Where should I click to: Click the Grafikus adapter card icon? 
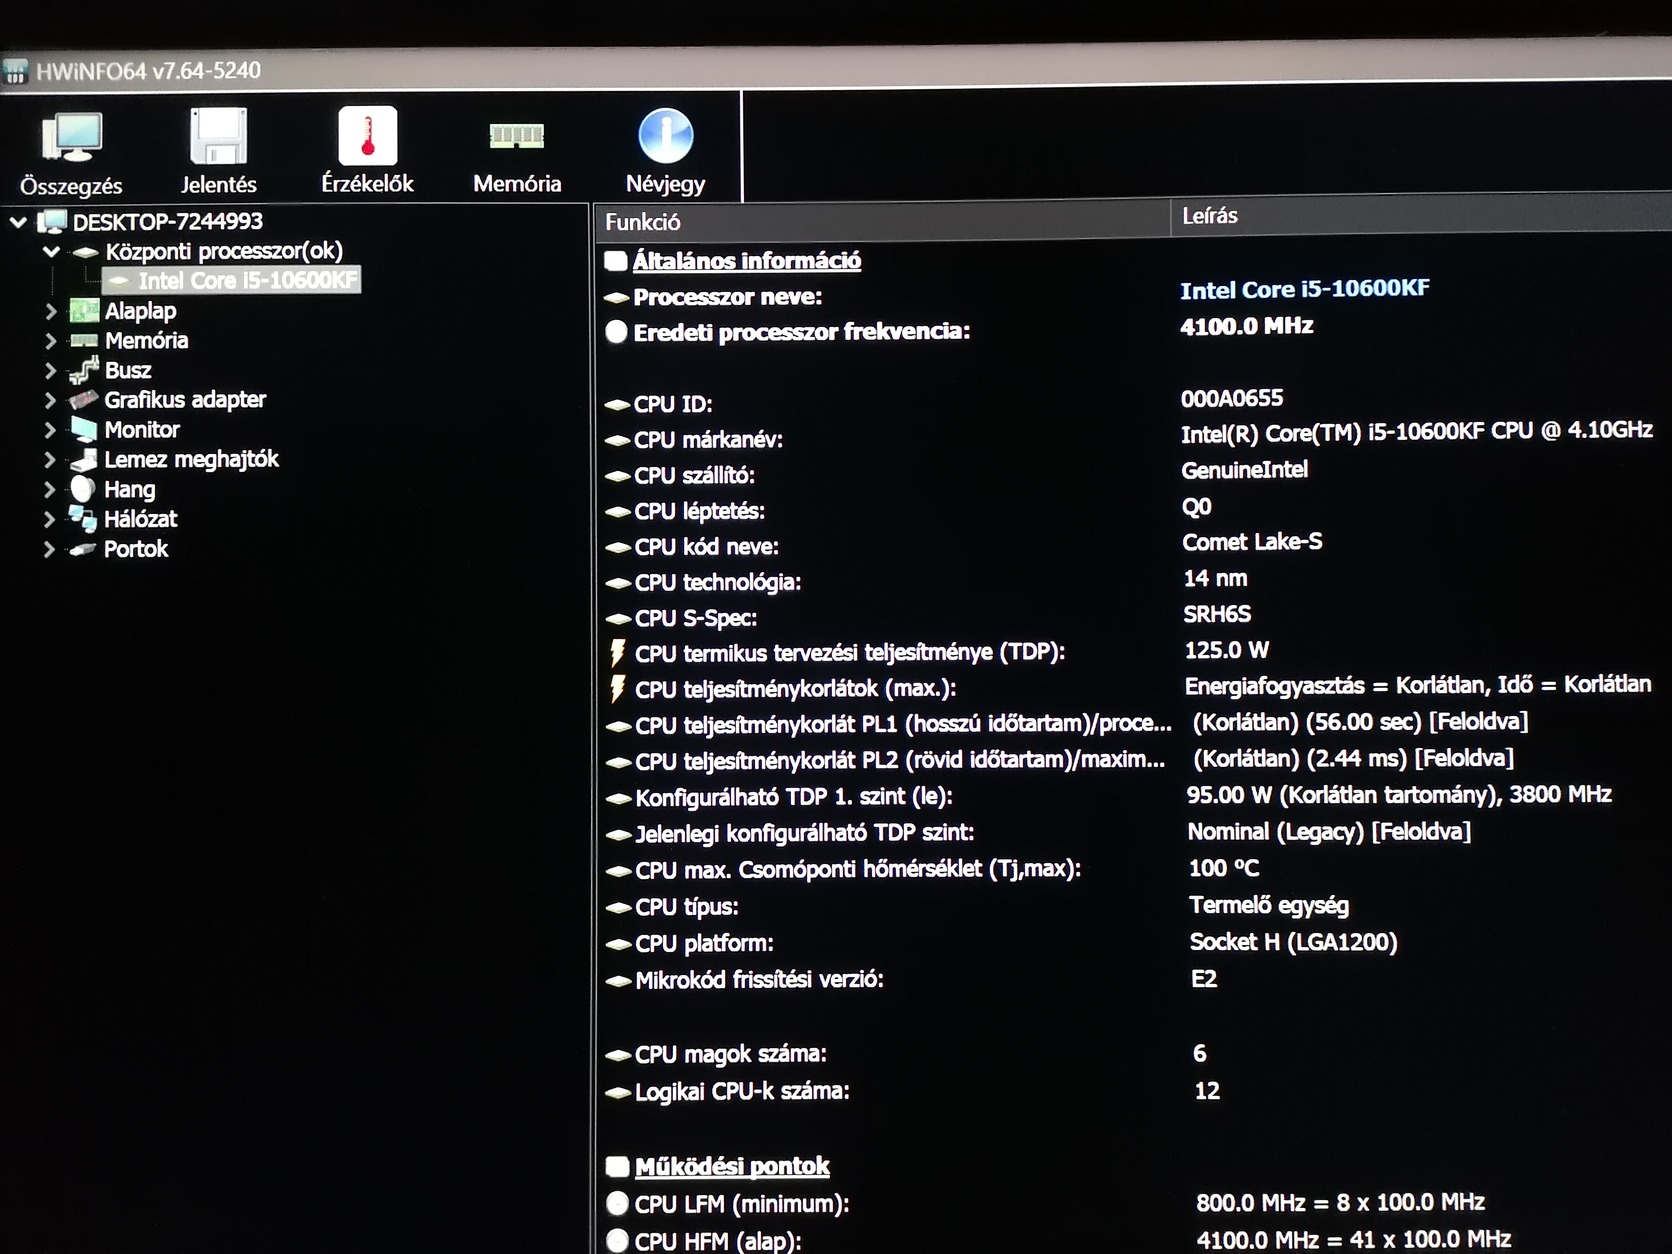[x=84, y=400]
